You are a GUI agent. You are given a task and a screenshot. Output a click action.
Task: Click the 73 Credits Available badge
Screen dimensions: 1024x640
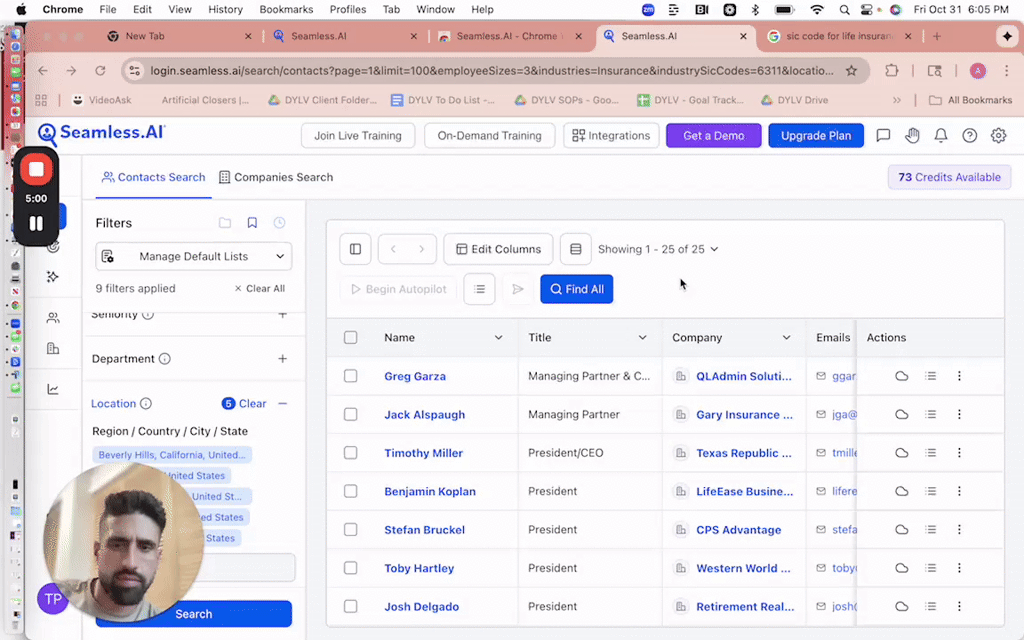tap(949, 177)
